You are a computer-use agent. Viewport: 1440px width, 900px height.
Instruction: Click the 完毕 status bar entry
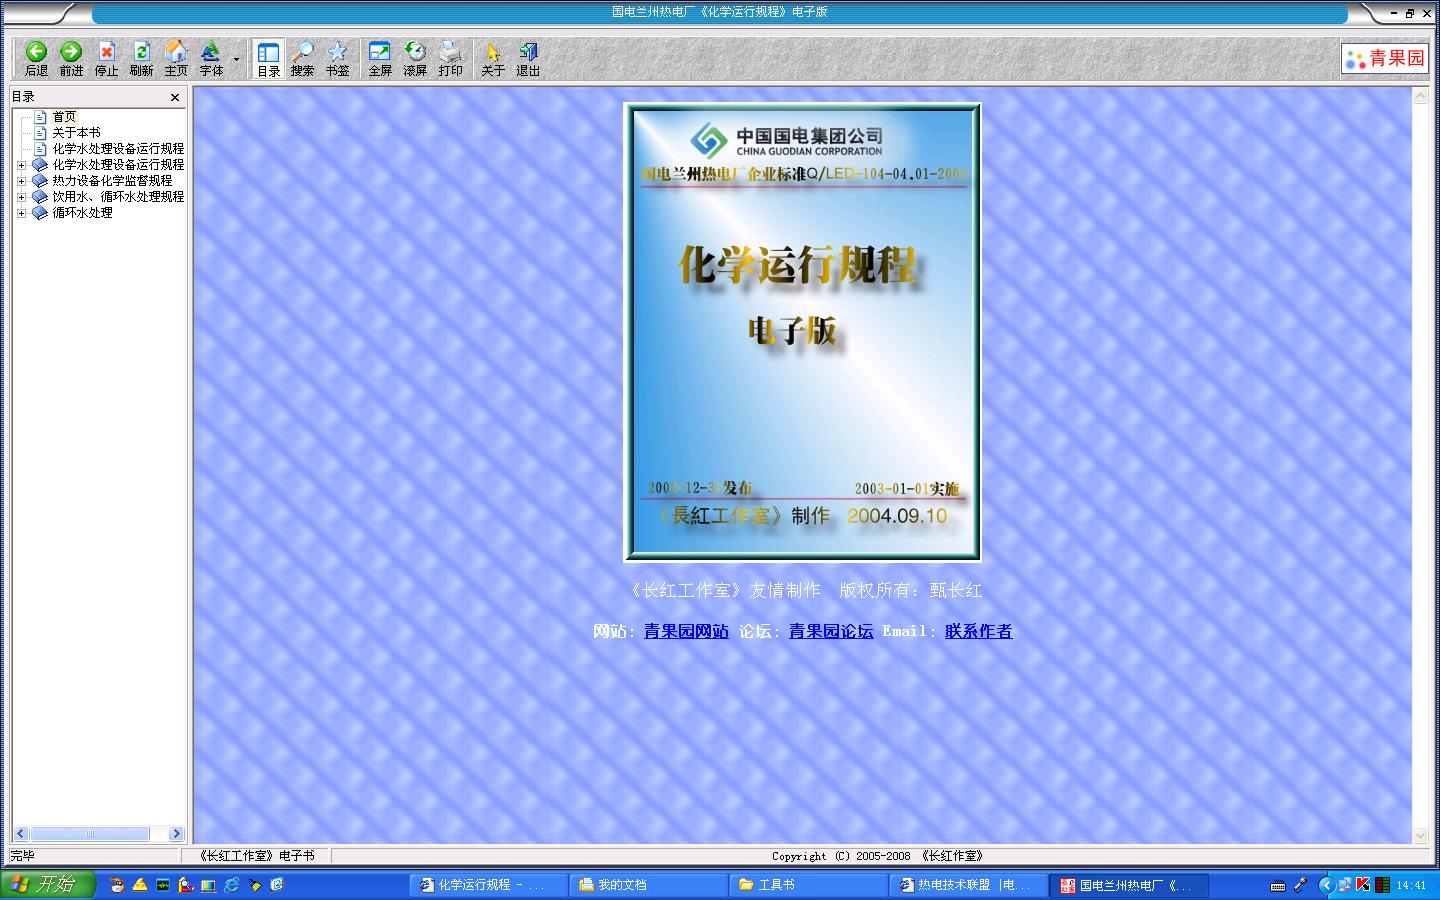(22, 856)
